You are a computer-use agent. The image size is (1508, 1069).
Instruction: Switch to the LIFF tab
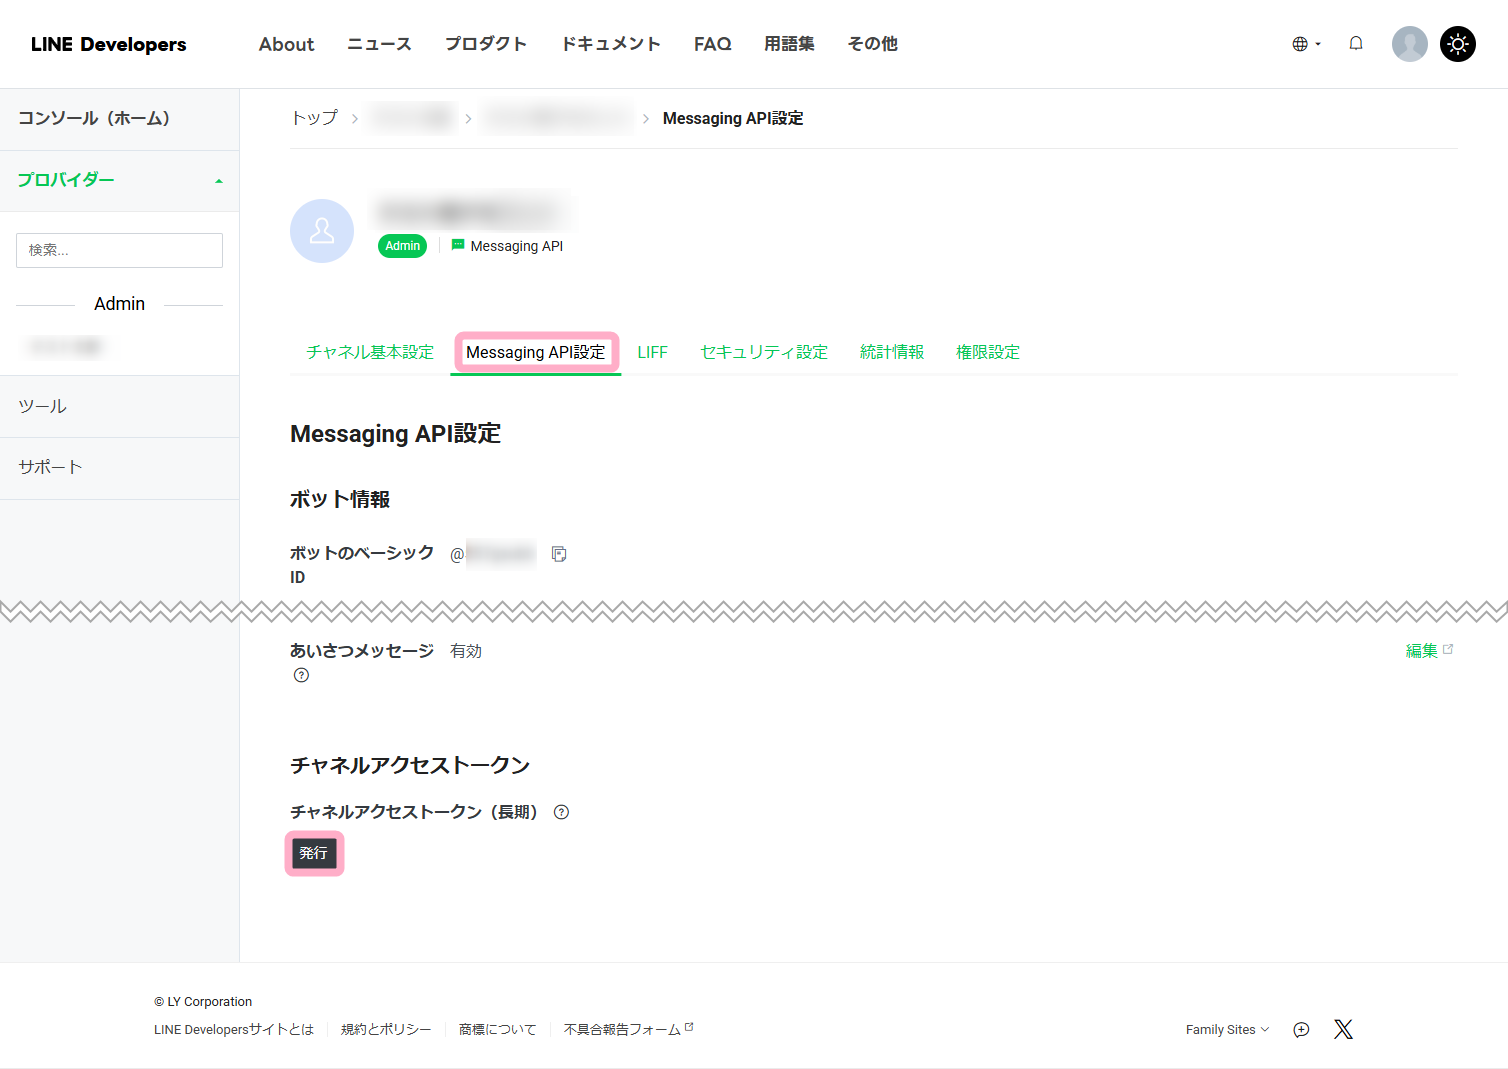(x=652, y=352)
